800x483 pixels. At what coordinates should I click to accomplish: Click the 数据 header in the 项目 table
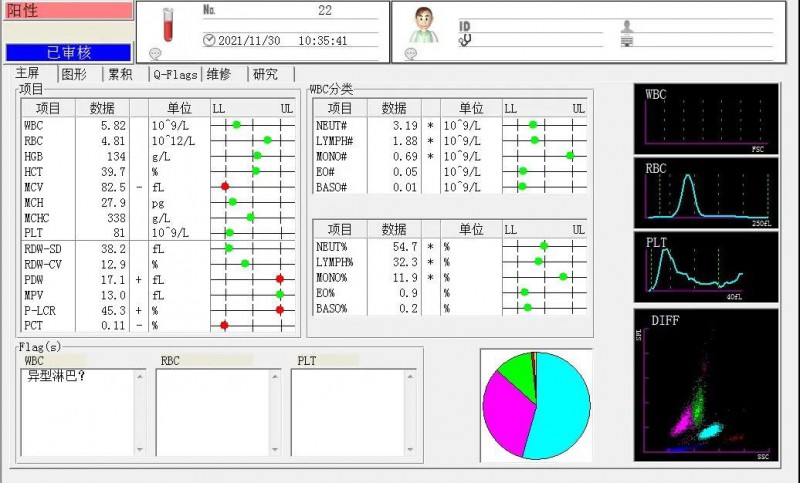pyautogui.click(x=102, y=108)
